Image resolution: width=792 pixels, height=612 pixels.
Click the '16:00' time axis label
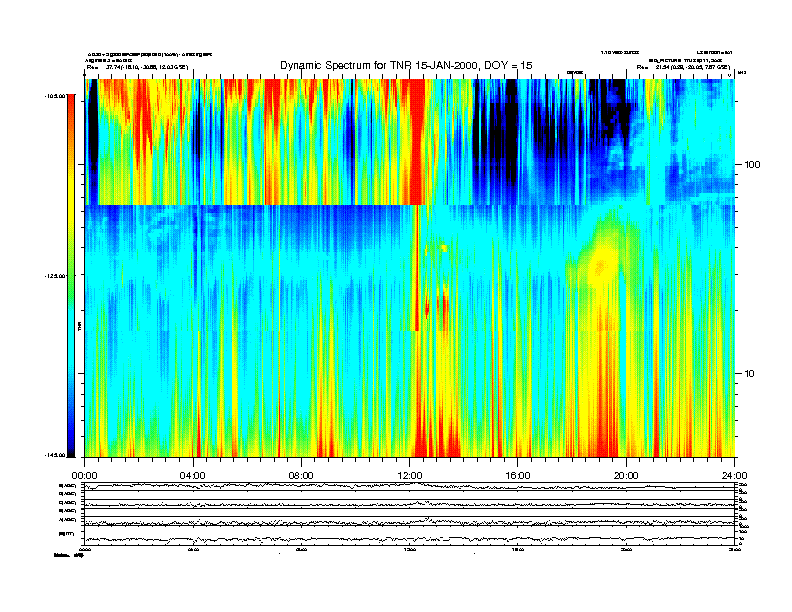pyautogui.click(x=518, y=476)
